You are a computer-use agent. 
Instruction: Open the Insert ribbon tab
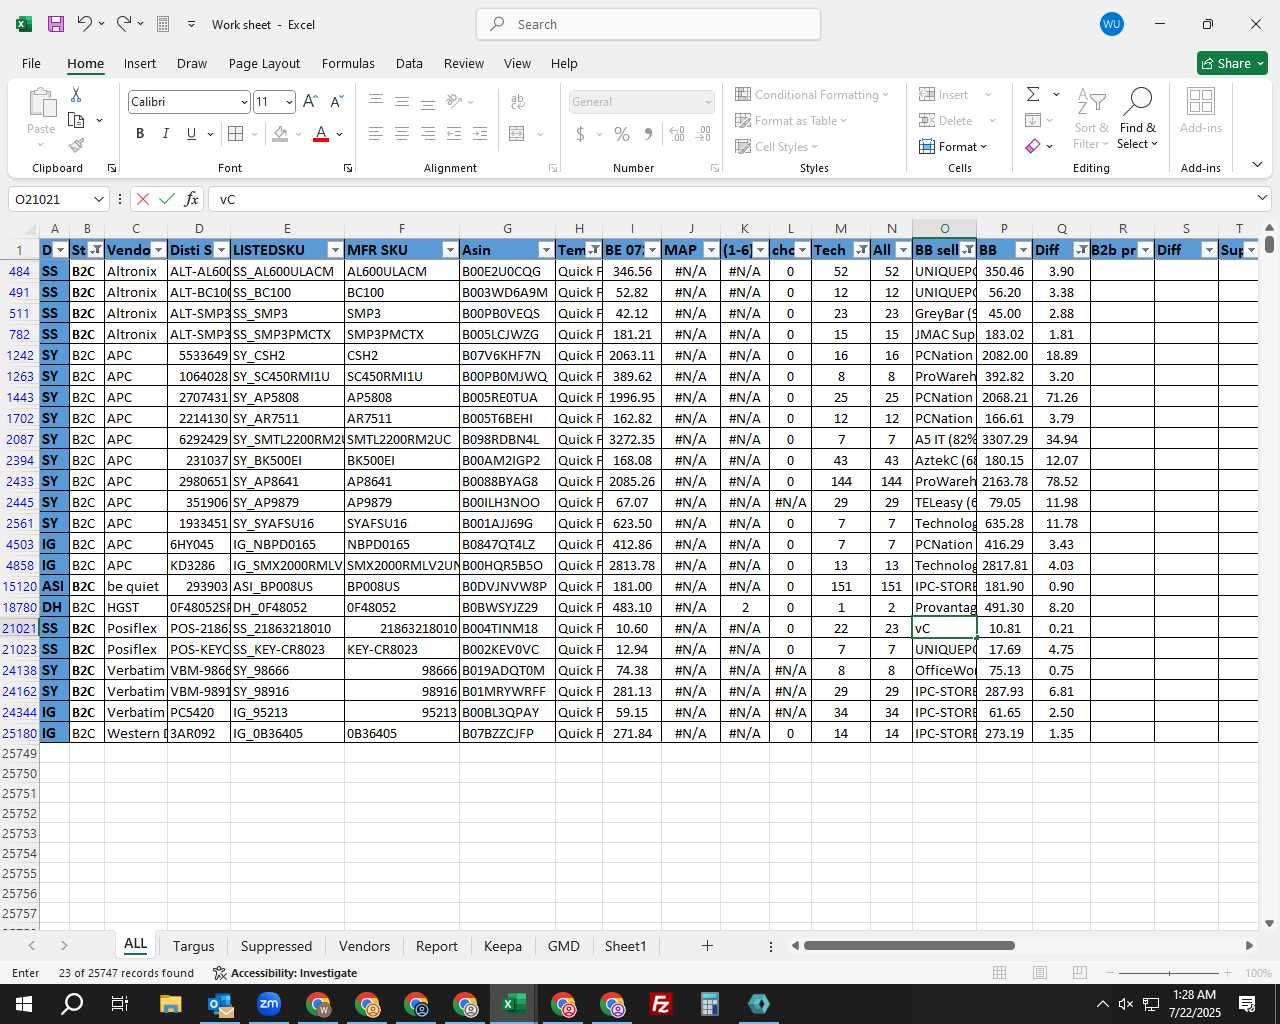pyautogui.click(x=140, y=63)
